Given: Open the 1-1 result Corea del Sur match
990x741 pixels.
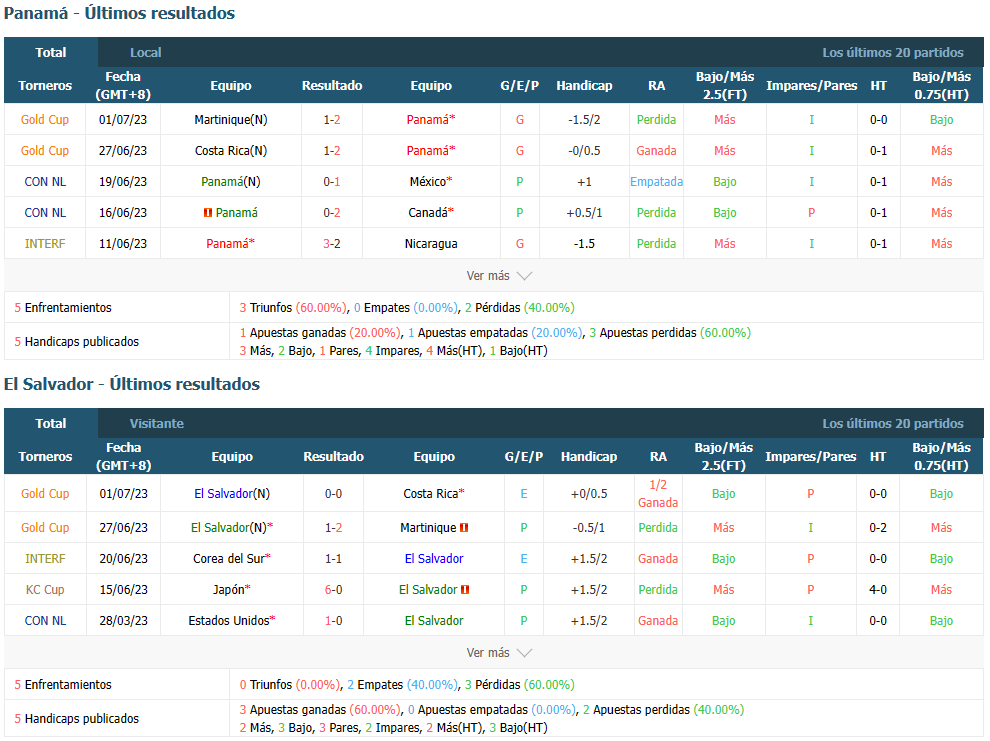Looking at the screenshot, I should 333,559.
